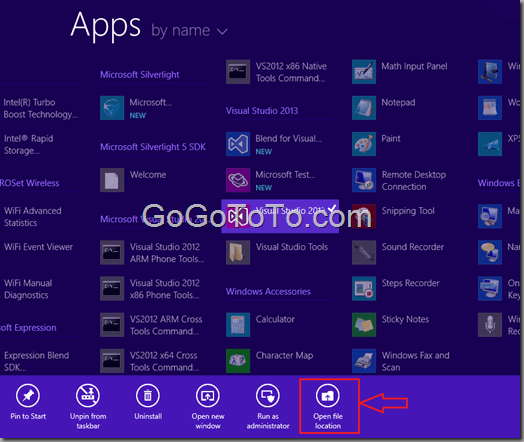524x442 pixels.
Task: Click the Windows Fax and Scan label
Action: tap(415, 361)
